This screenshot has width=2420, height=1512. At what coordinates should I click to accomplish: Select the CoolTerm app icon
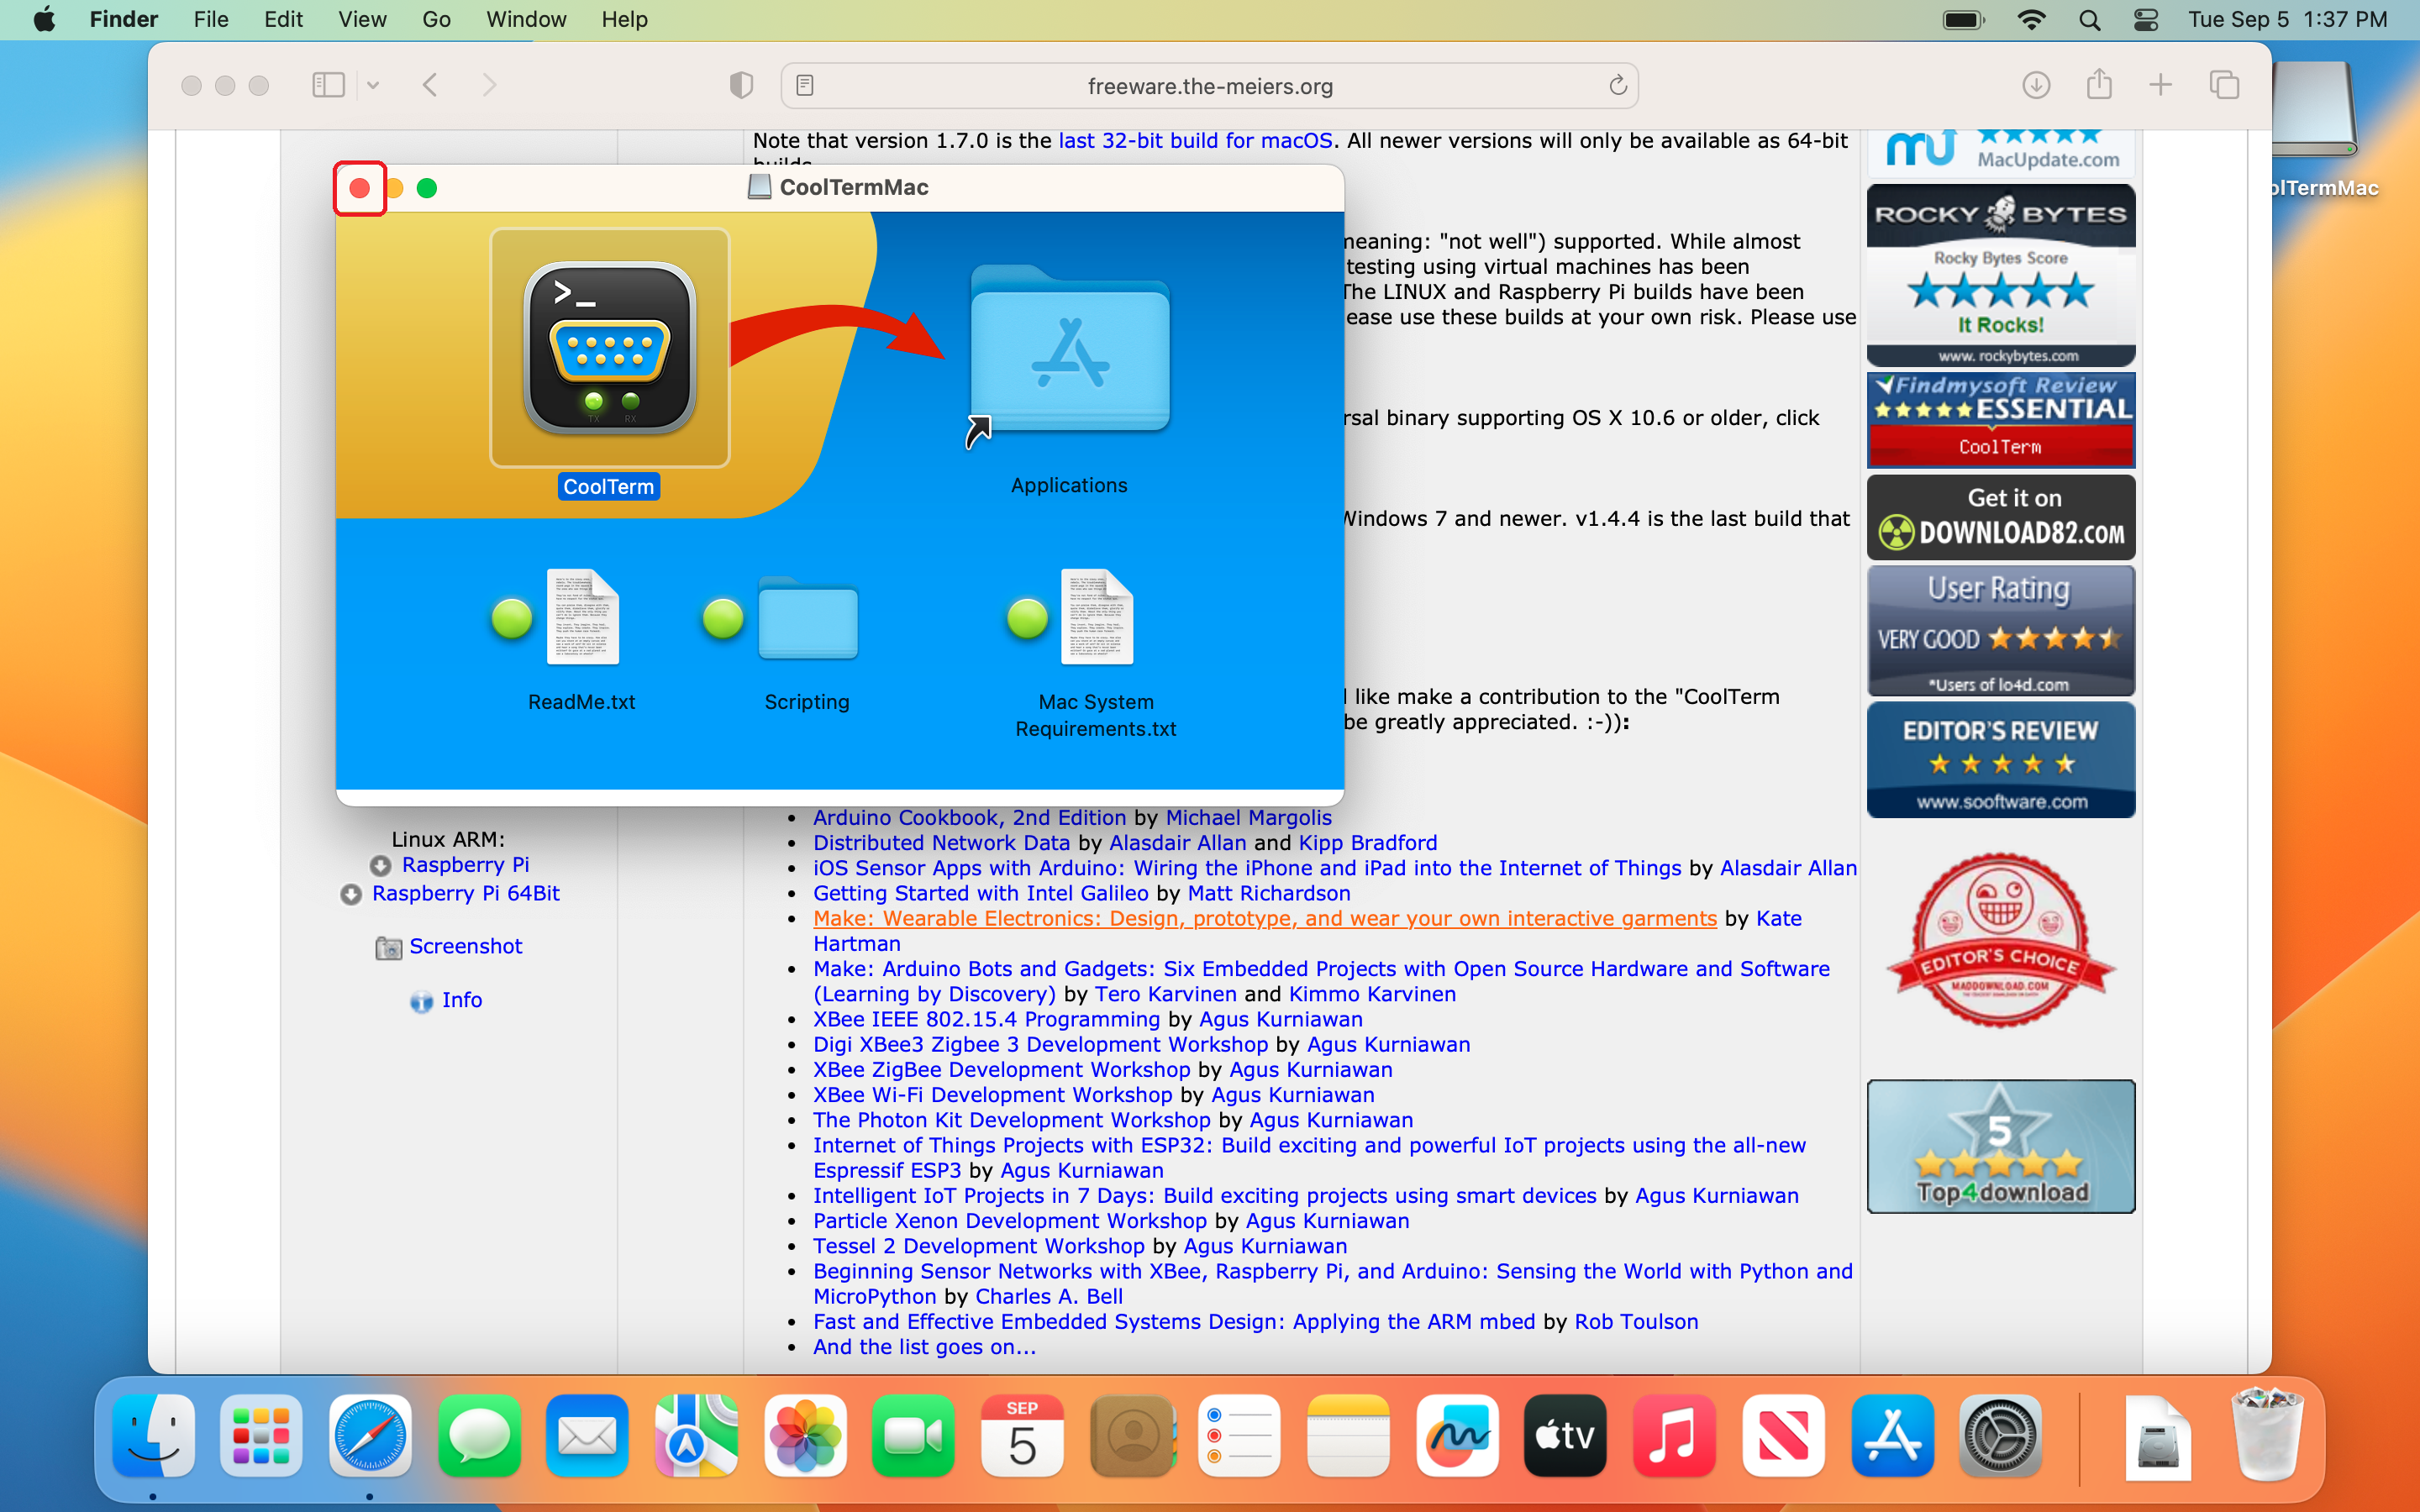(x=609, y=349)
